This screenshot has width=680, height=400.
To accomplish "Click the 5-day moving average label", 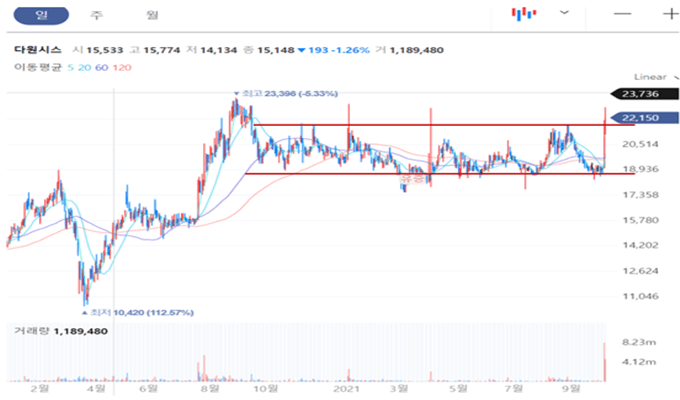I will pos(70,68).
